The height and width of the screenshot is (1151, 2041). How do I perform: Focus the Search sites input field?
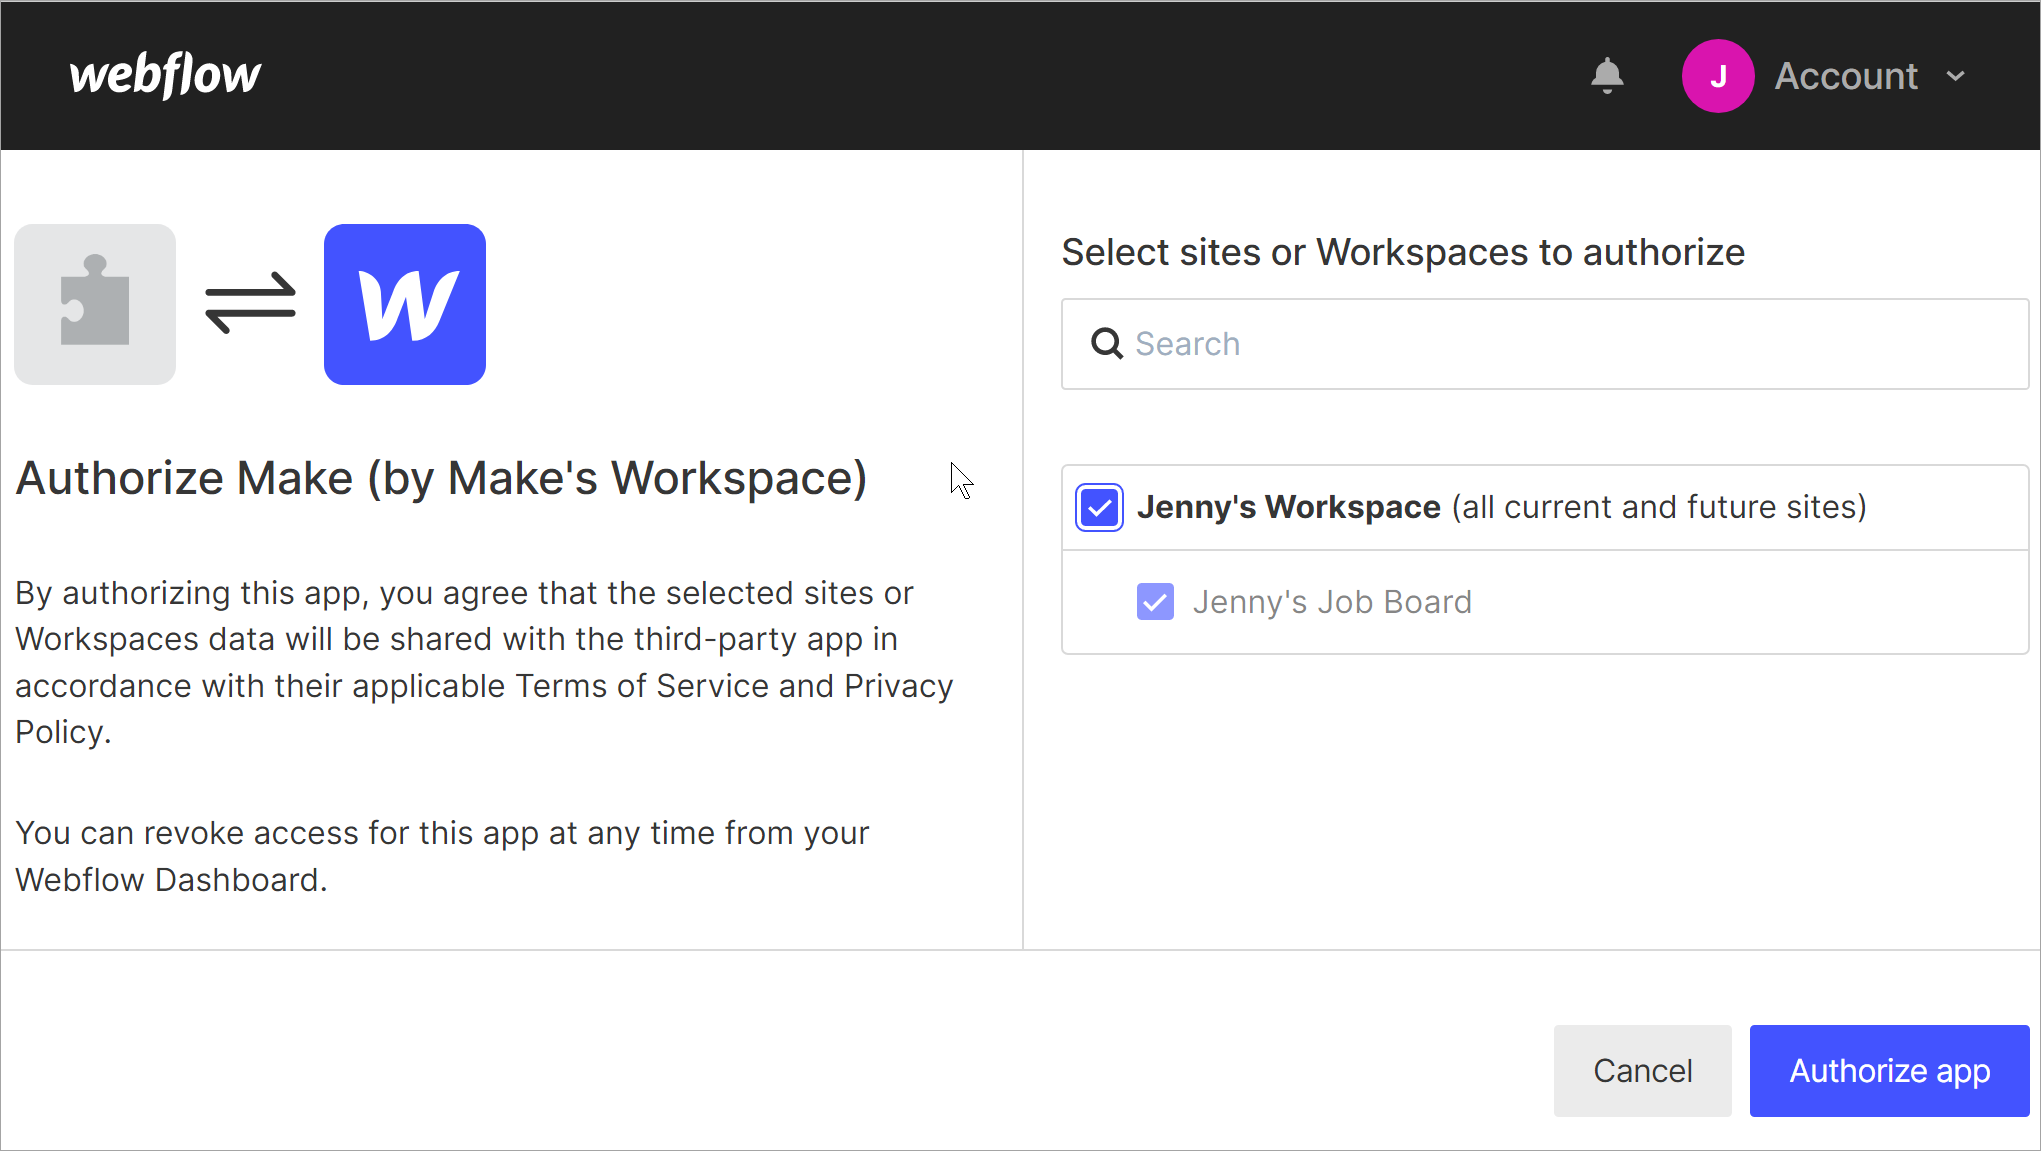tap(1545, 344)
